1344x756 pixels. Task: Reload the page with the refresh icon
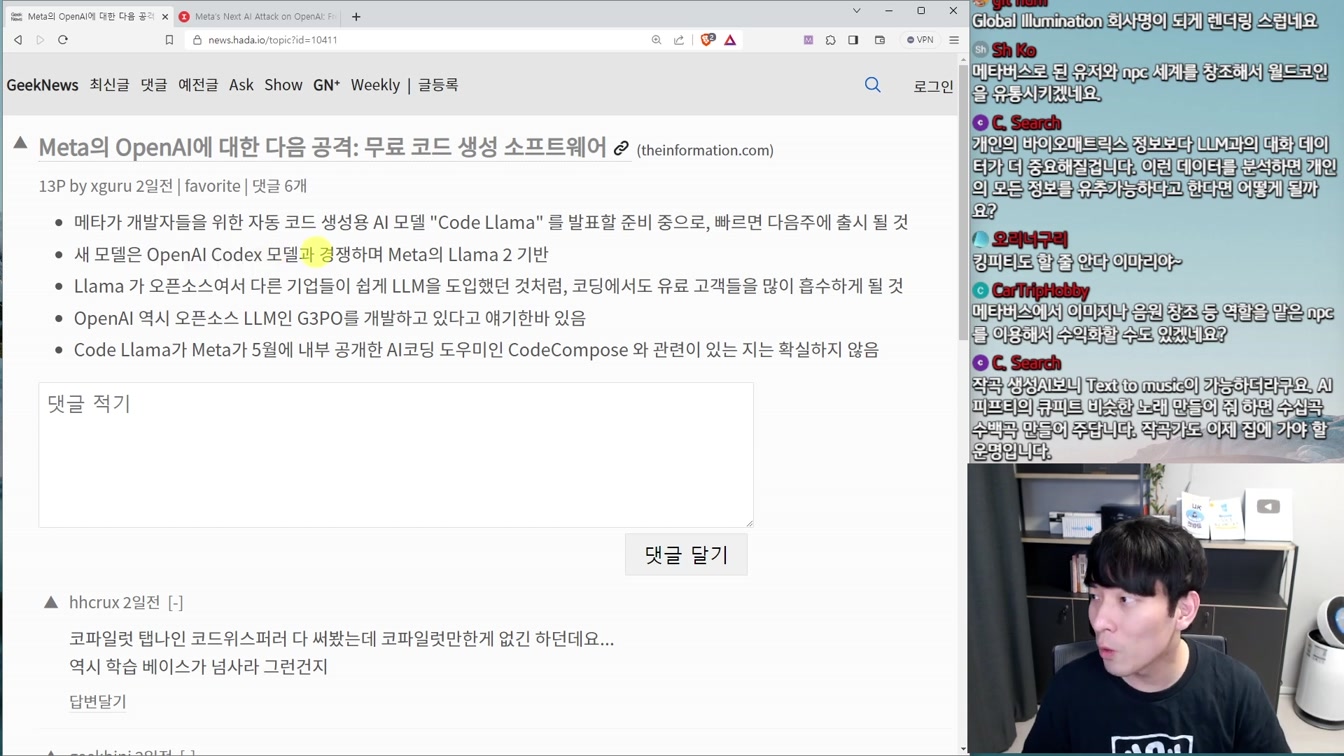[x=63, y=40]
